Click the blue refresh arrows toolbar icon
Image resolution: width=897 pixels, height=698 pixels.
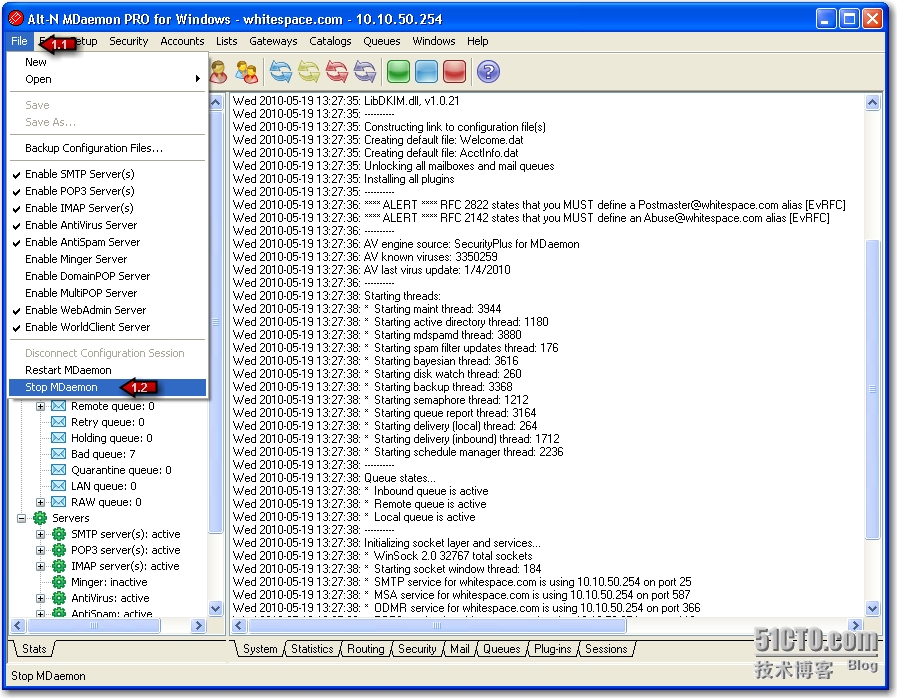pyautogui.click(x=280, y=72)
